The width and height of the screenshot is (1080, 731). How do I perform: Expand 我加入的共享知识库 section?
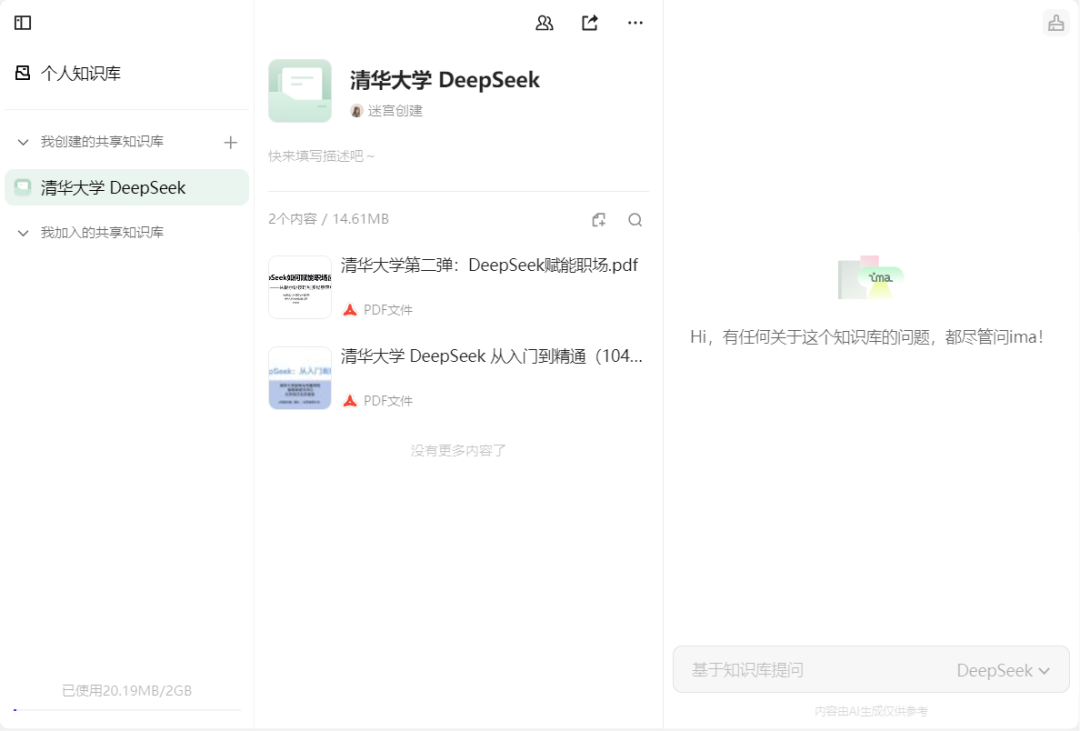tap(22, 231)
